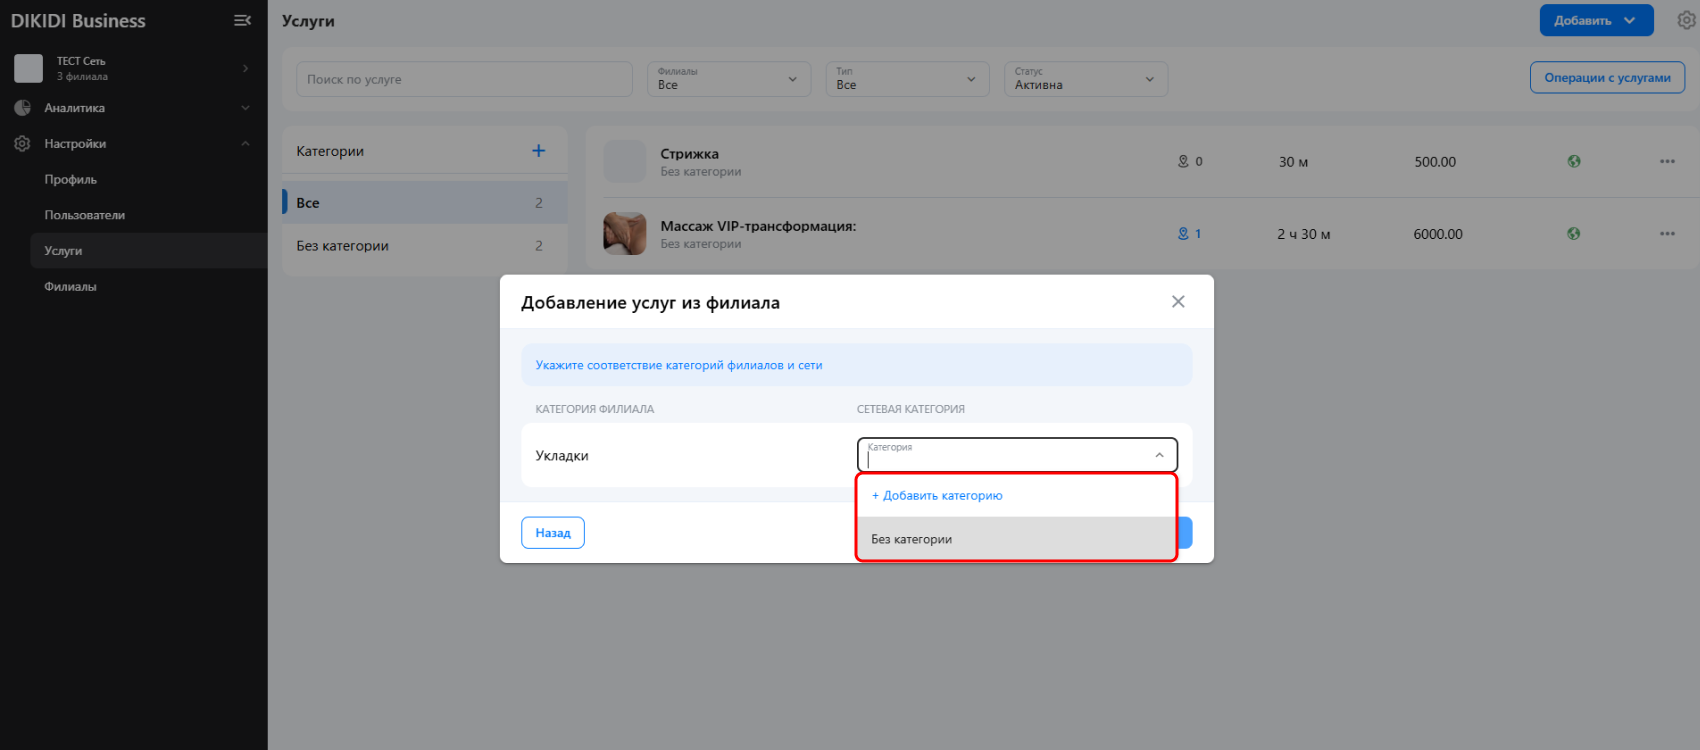The image size is (1700, 750).
Task: Collapse the sidebar with the hamburger icon
Action: [x=242, y=20]
